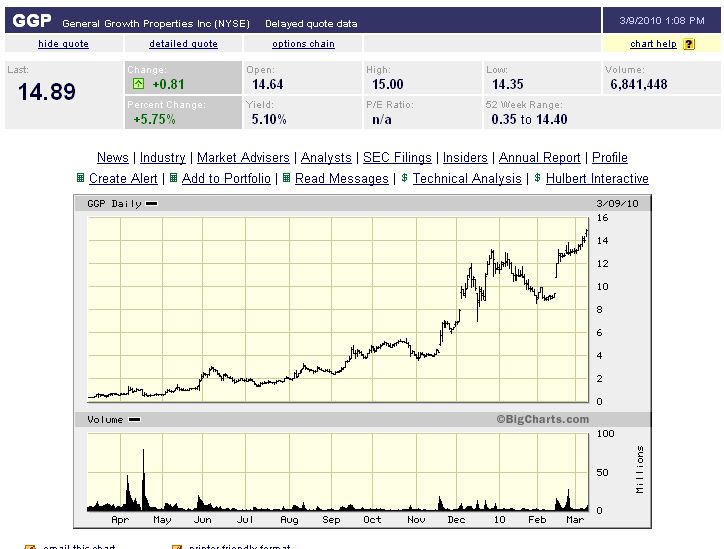The height and width of the screenshot is (549, 724).
Task: Click the 3/9/2010 1:08 PM timestamp
Action: [662, 20]
